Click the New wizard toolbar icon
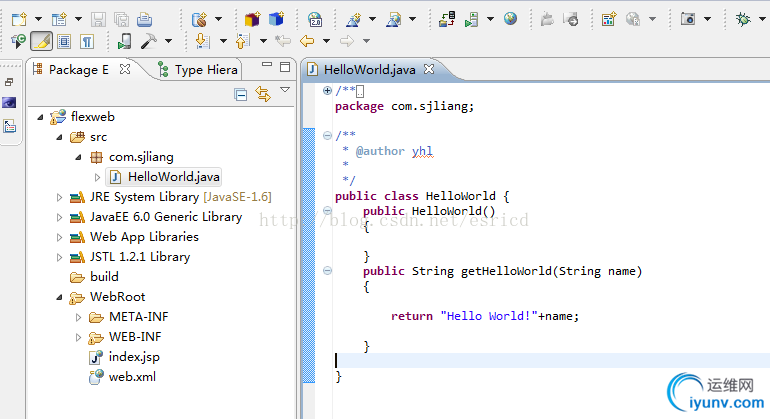This screenshot has height=419, width=770. pyautogui.click(x=19, y=19)
